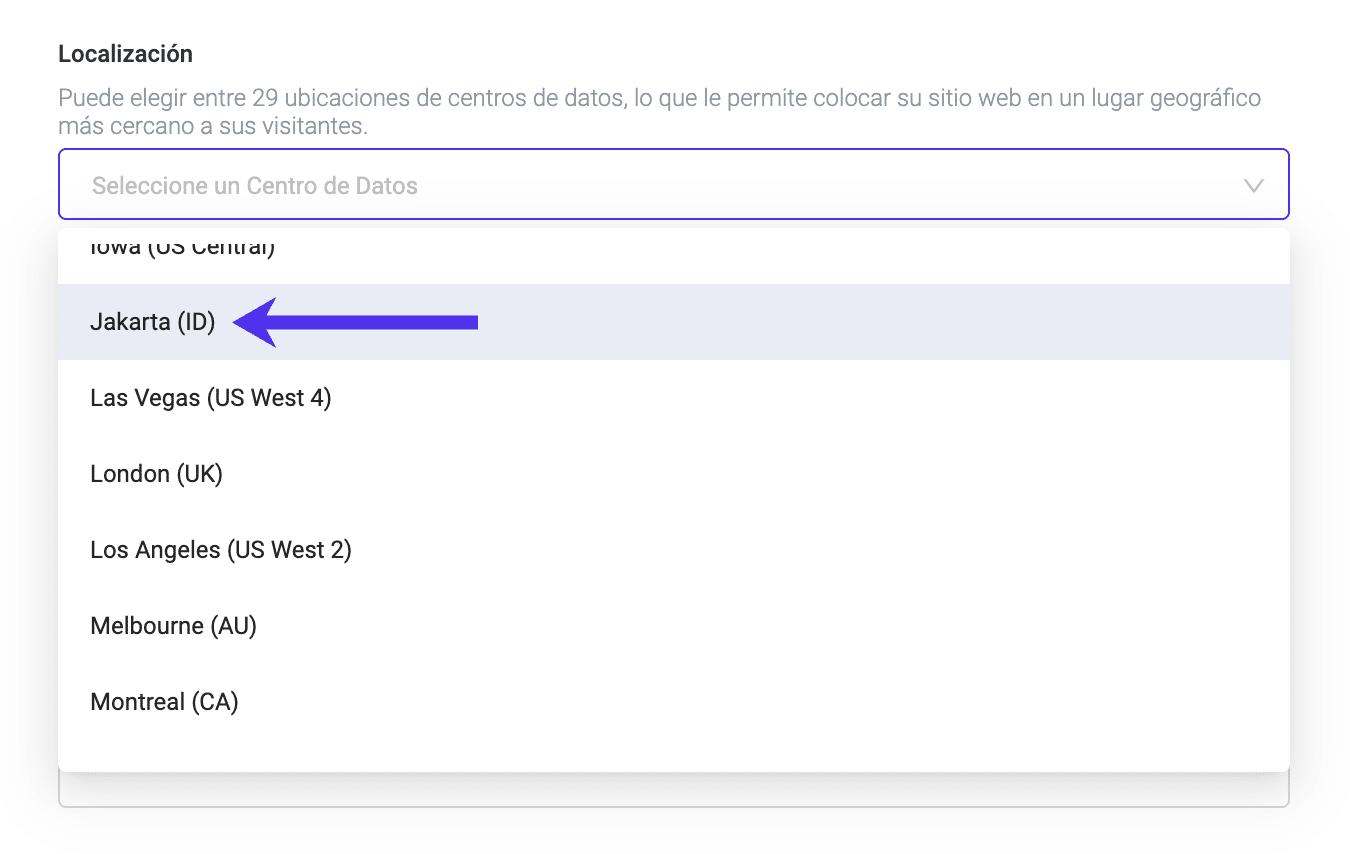Select Jakarta (ID) from the list

153,322
